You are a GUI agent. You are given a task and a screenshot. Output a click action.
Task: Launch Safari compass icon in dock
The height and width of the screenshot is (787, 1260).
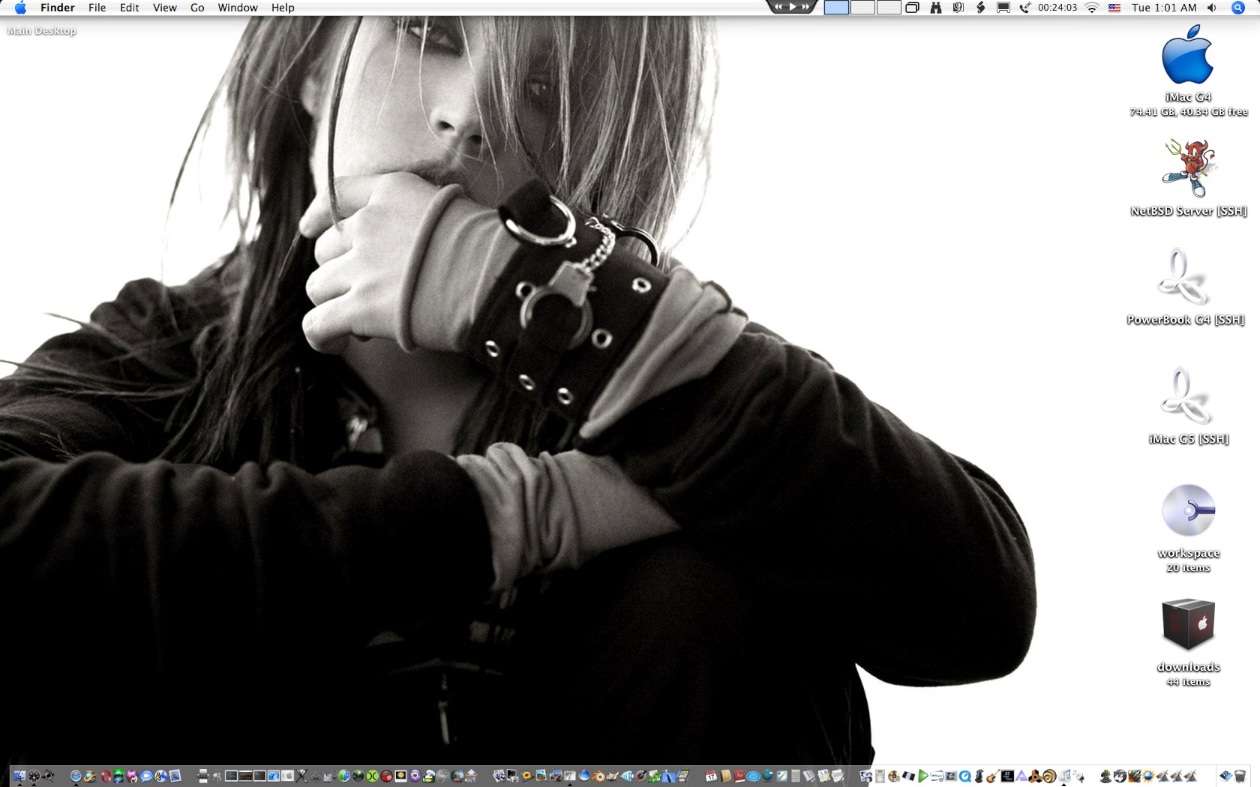point(76,775)
